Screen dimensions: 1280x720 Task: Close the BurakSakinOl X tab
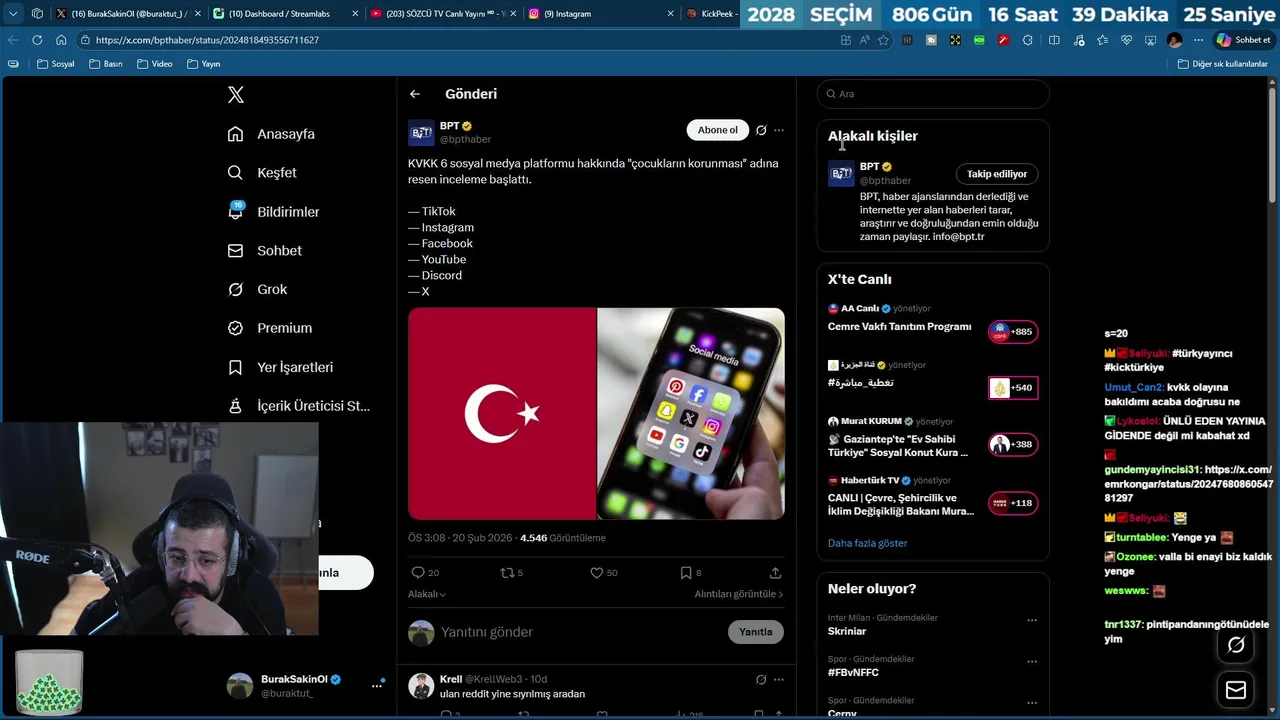(197, 14)
